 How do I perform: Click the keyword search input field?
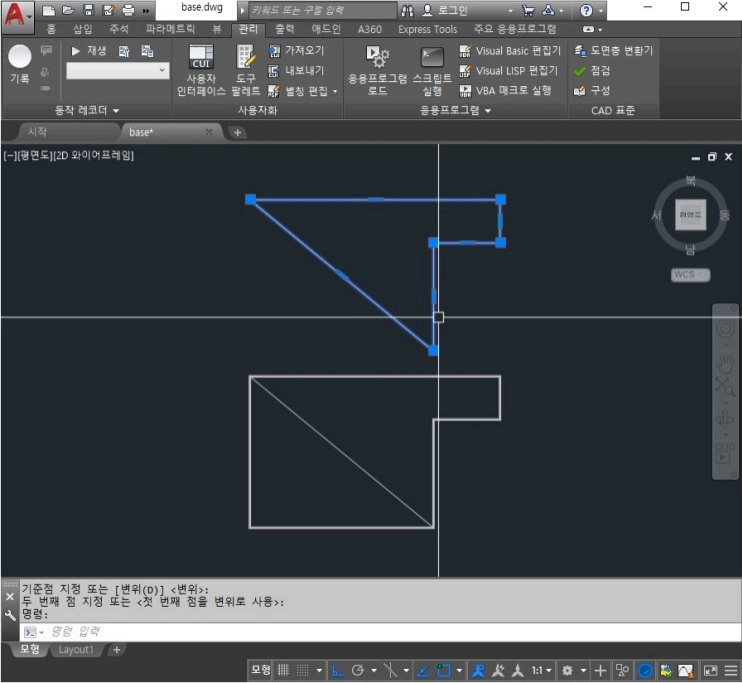(x=322, y=10)
